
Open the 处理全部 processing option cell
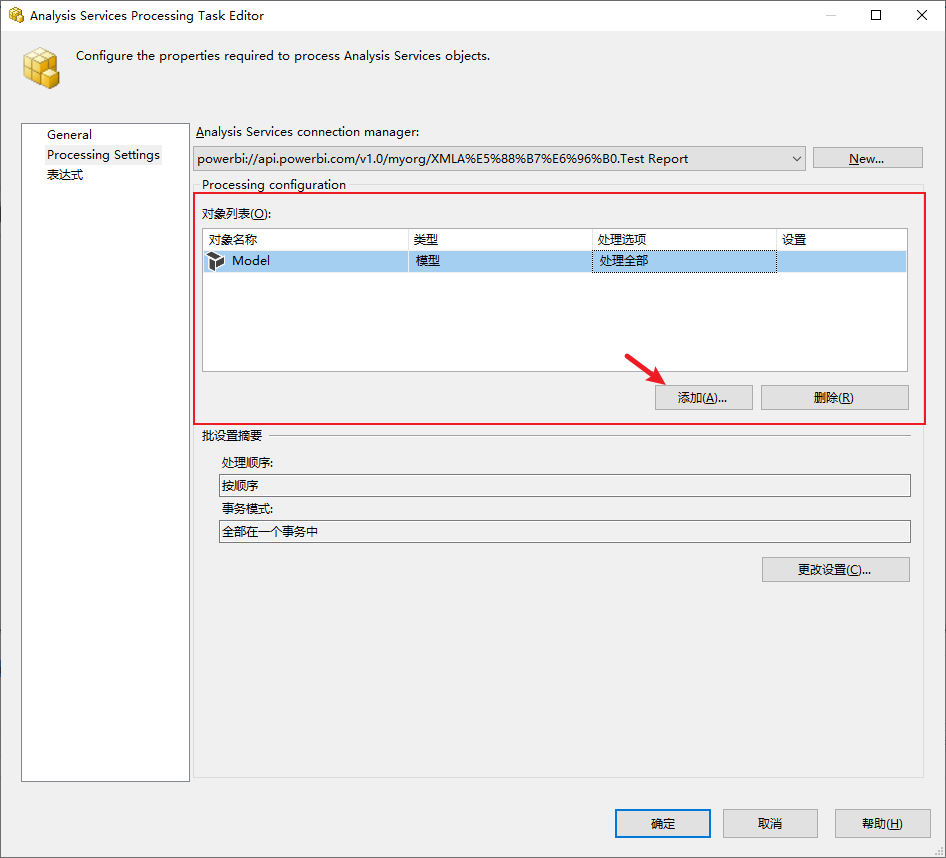683,261
